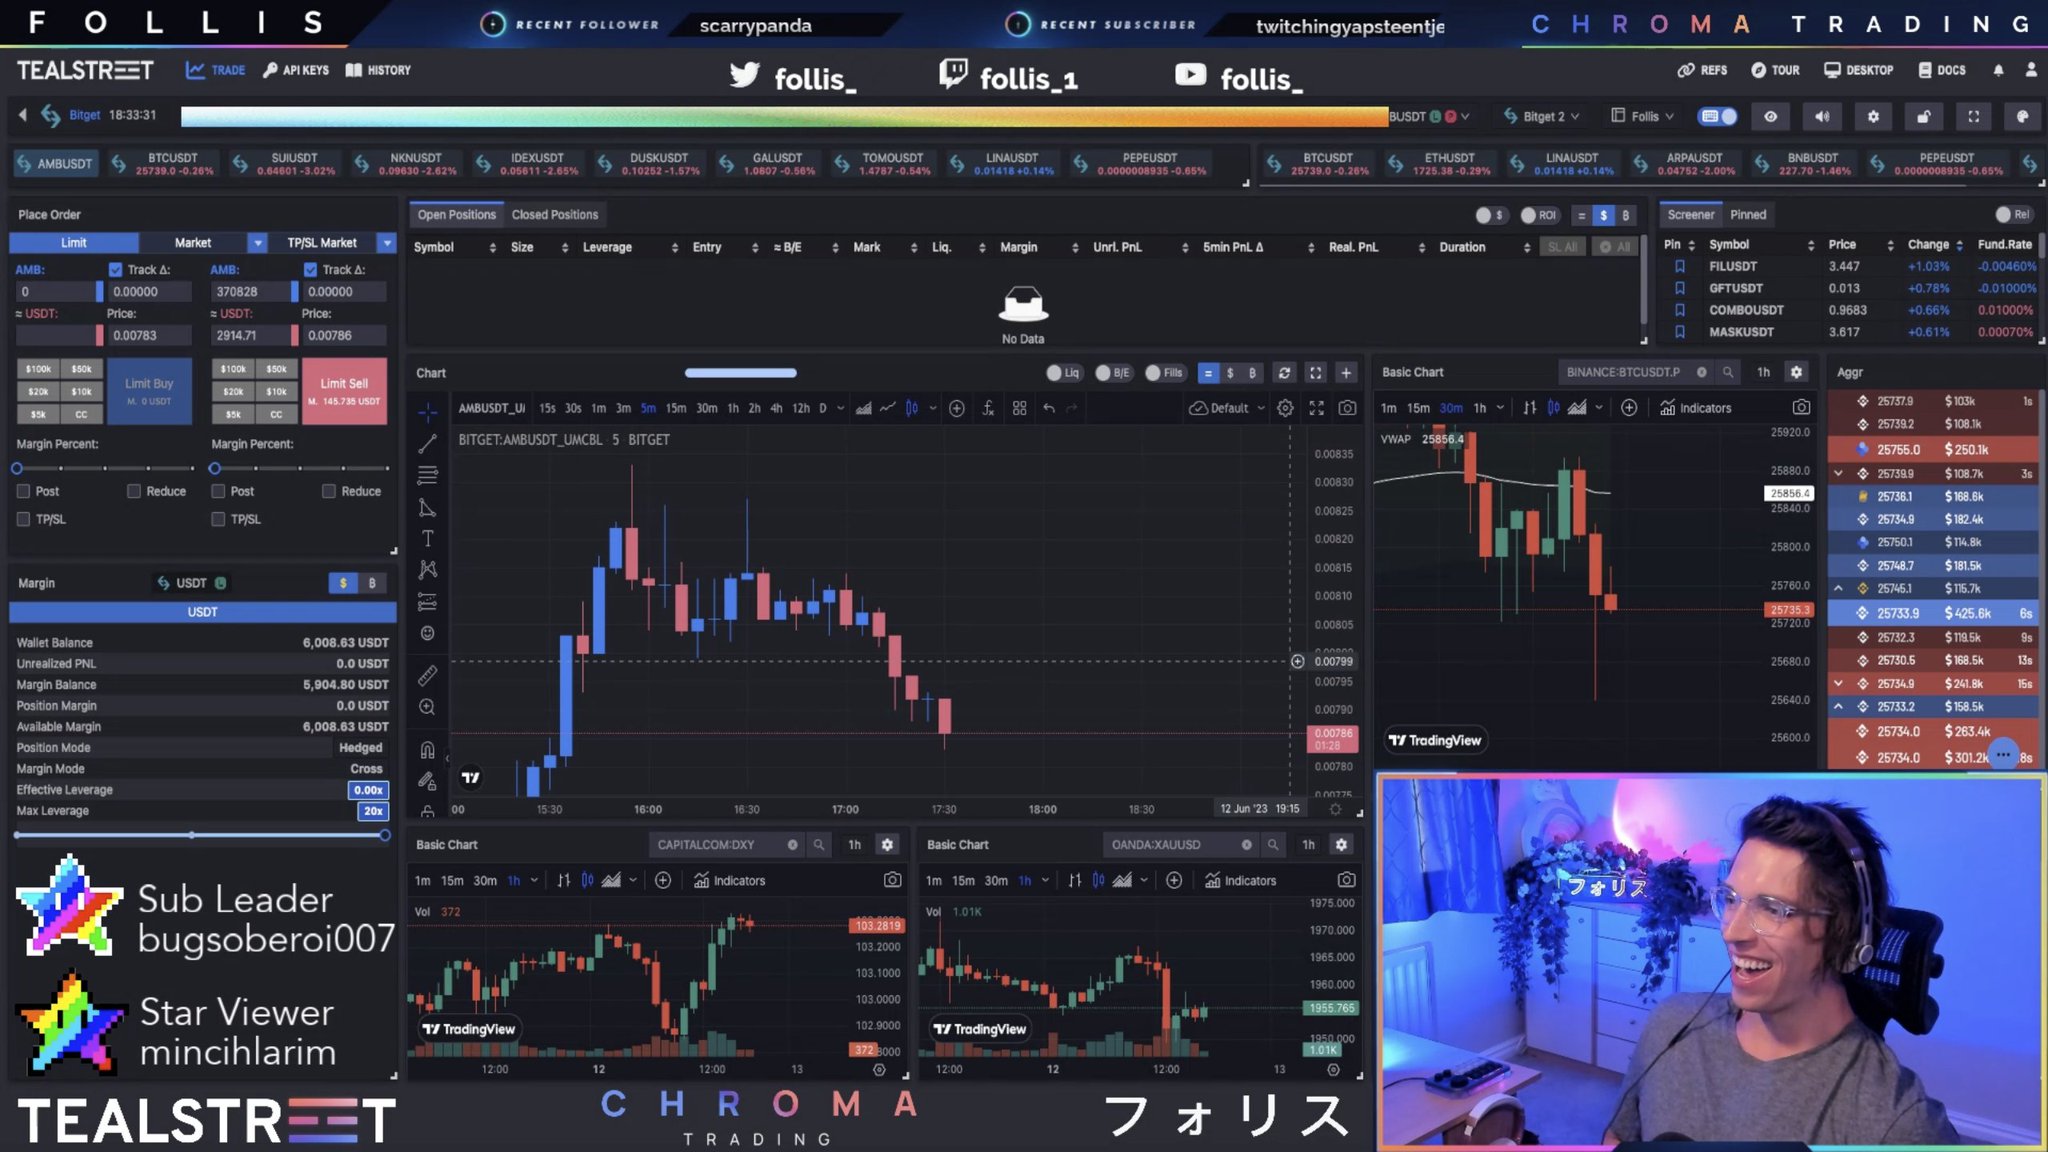This screenshot has width=2048, height=1152.
Task: Select the crosshair cursor tool
Action: point(427,411)
